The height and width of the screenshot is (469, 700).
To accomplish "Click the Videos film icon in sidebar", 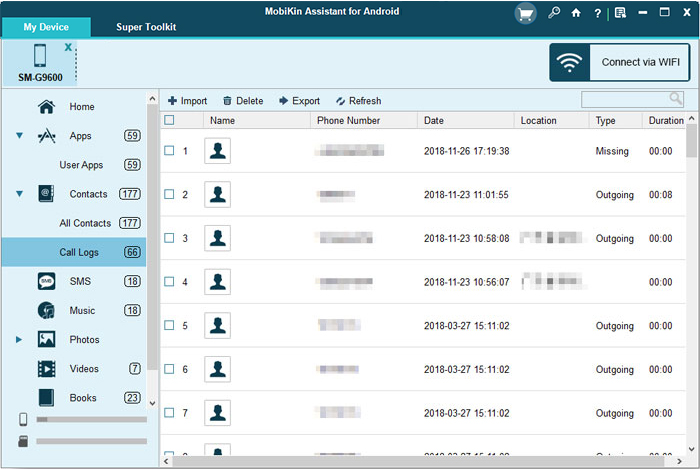I will tap(46, 369).
